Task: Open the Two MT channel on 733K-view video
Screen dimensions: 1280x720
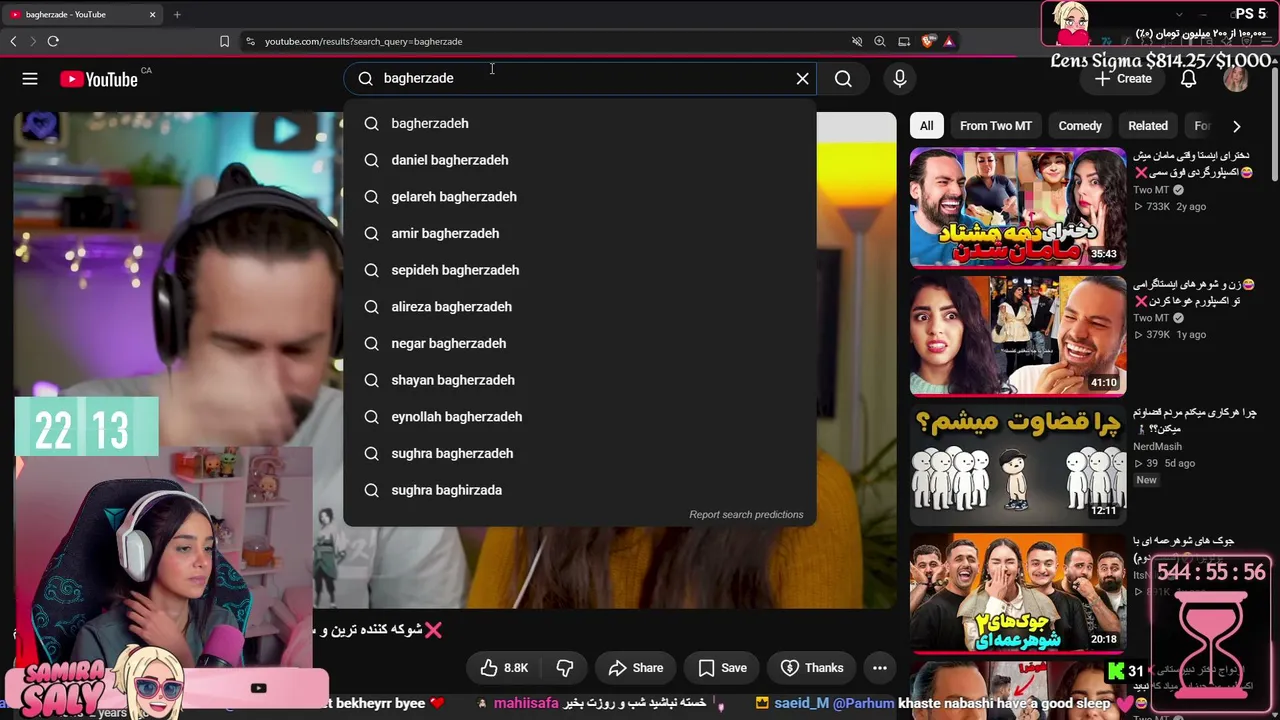Action: pos(1151,190)
